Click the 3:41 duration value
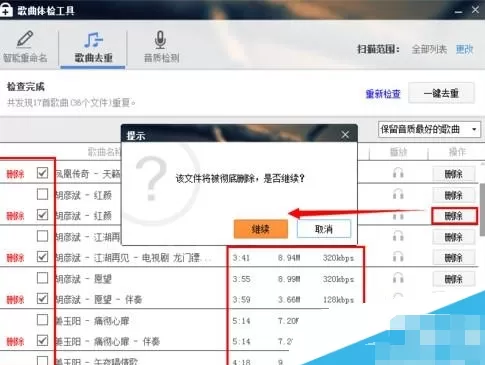Image resolution: width=485 pixels, height=365 pixels. 241,258
